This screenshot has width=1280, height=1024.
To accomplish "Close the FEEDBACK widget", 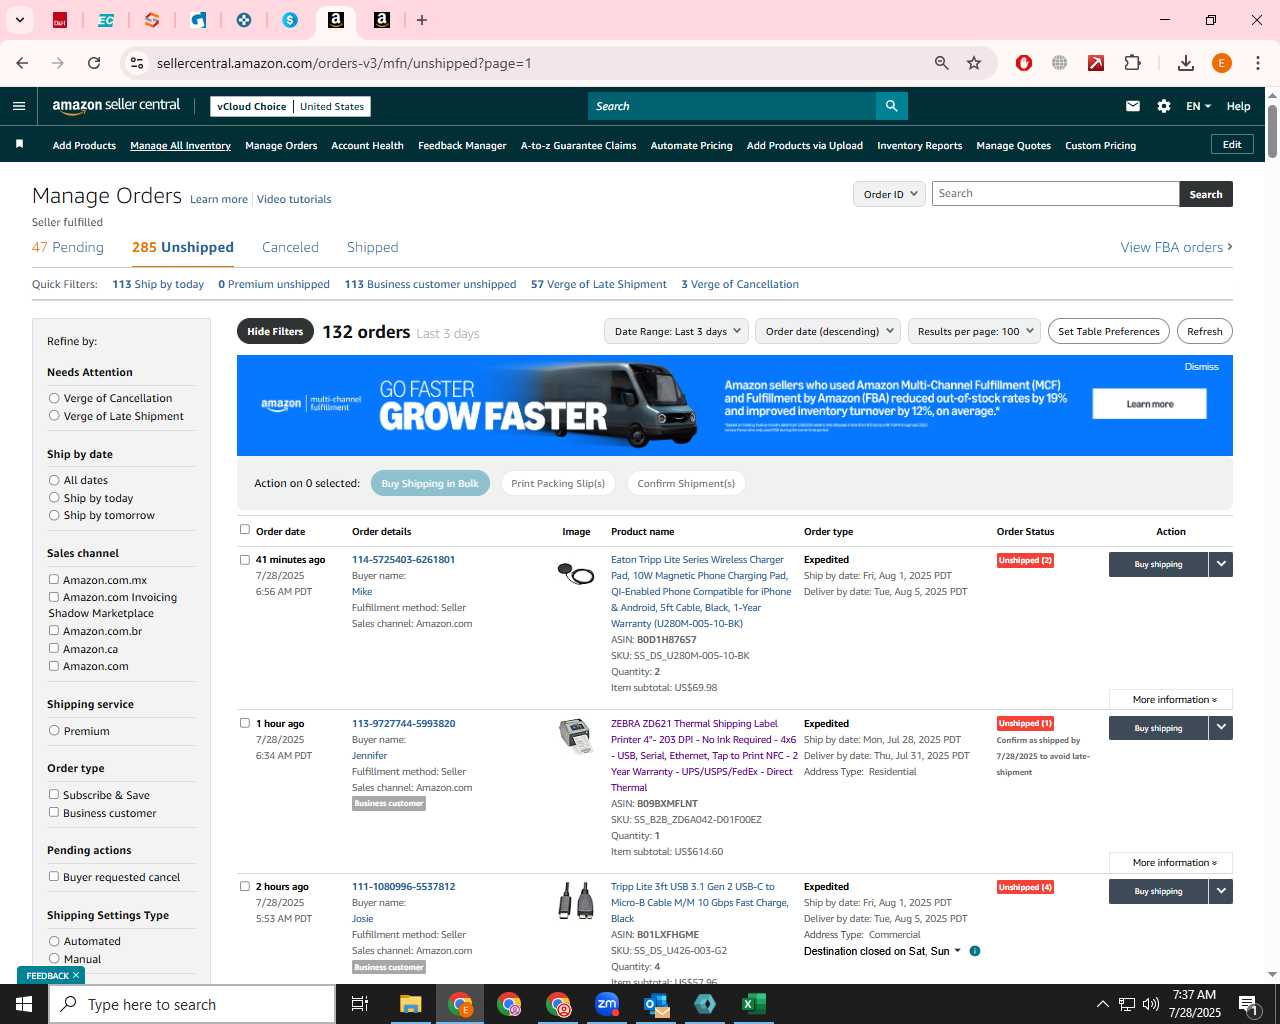I will coord(76,975).
